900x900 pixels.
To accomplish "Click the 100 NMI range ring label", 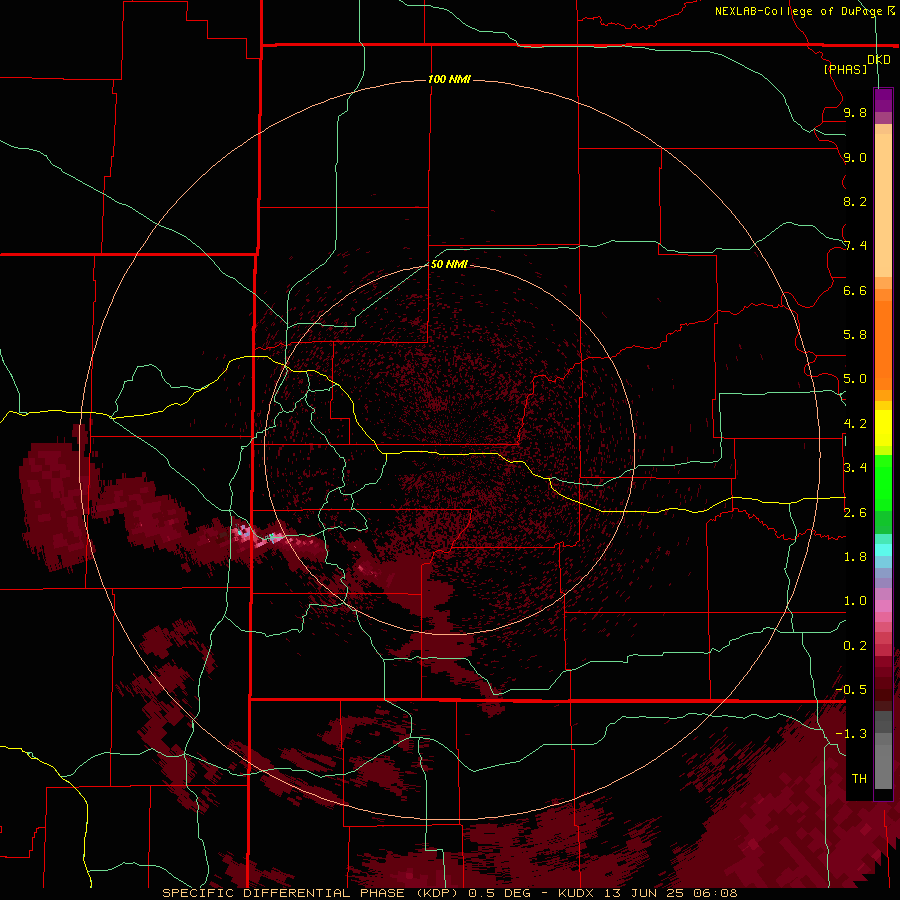I will 449,79.
